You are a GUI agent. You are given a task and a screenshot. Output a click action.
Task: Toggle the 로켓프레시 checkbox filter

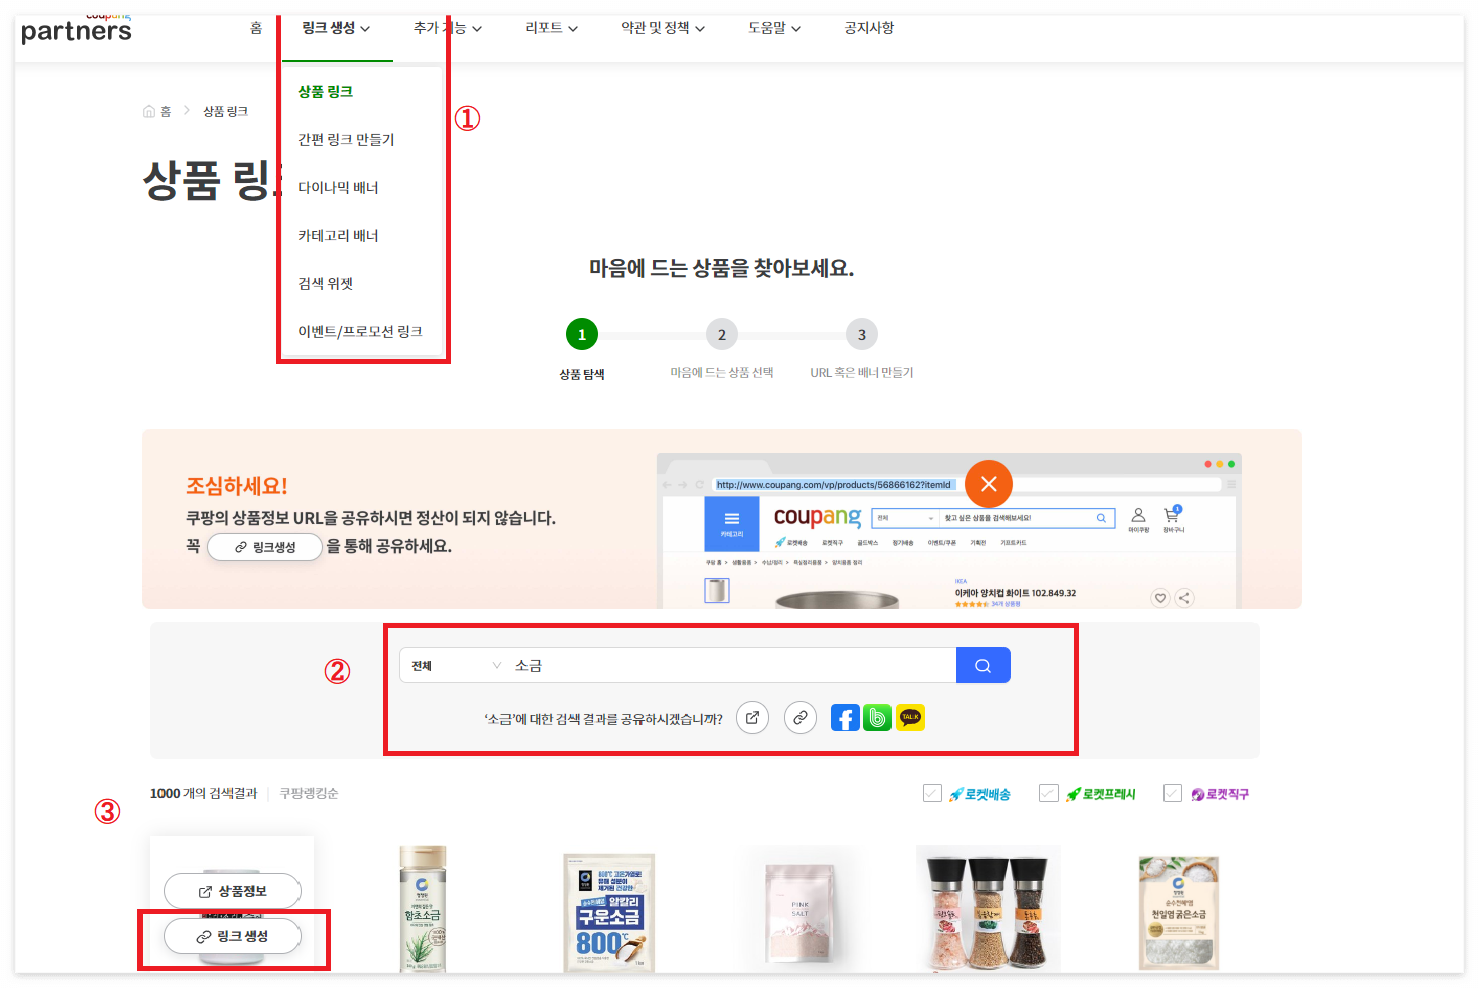click(1048, 793)
